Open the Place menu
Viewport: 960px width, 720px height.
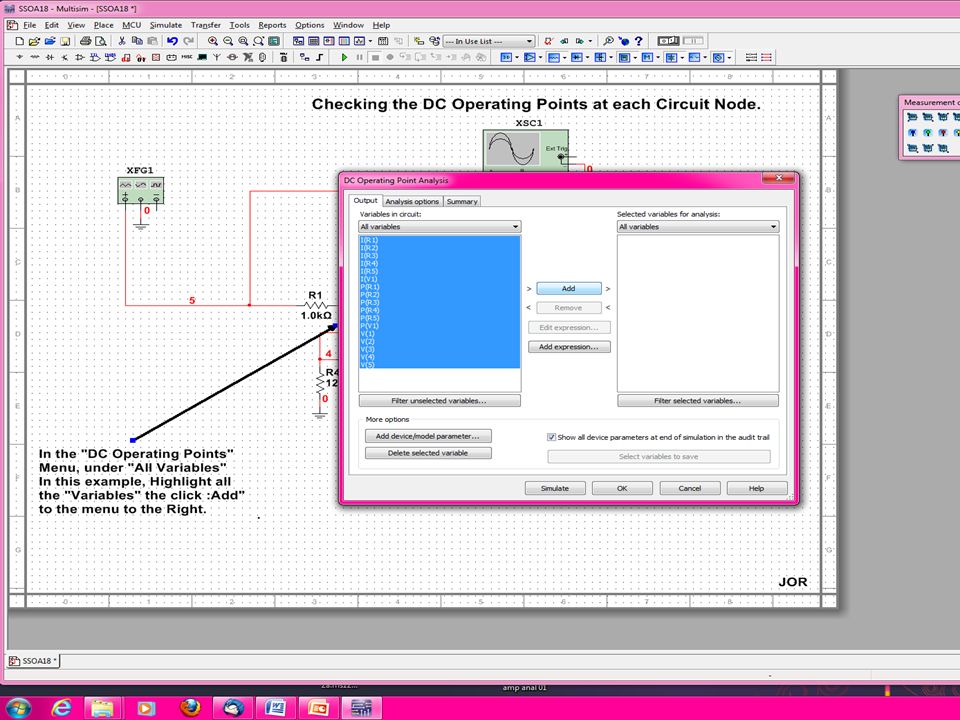(x=103, y=25)
